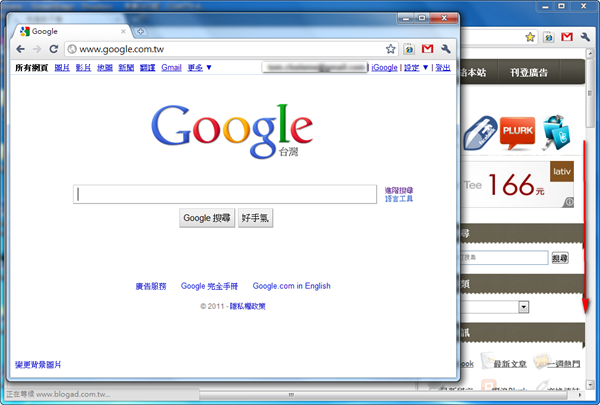Click the lativ Tee 166元 ad banner
The width and height of the screenshot is (600, 405).
[517, 185]
